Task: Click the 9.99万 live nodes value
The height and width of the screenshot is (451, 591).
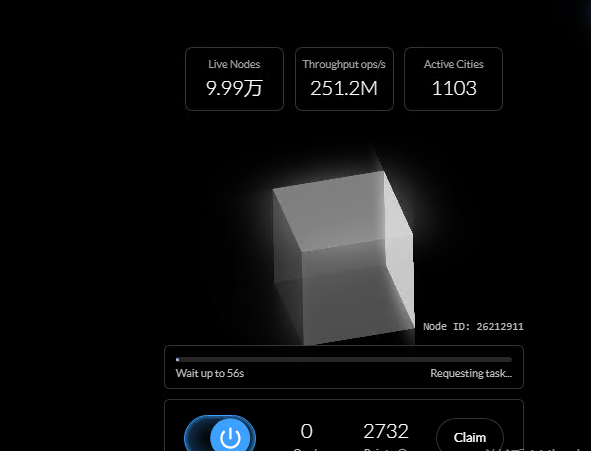Action: click(234, 88)
